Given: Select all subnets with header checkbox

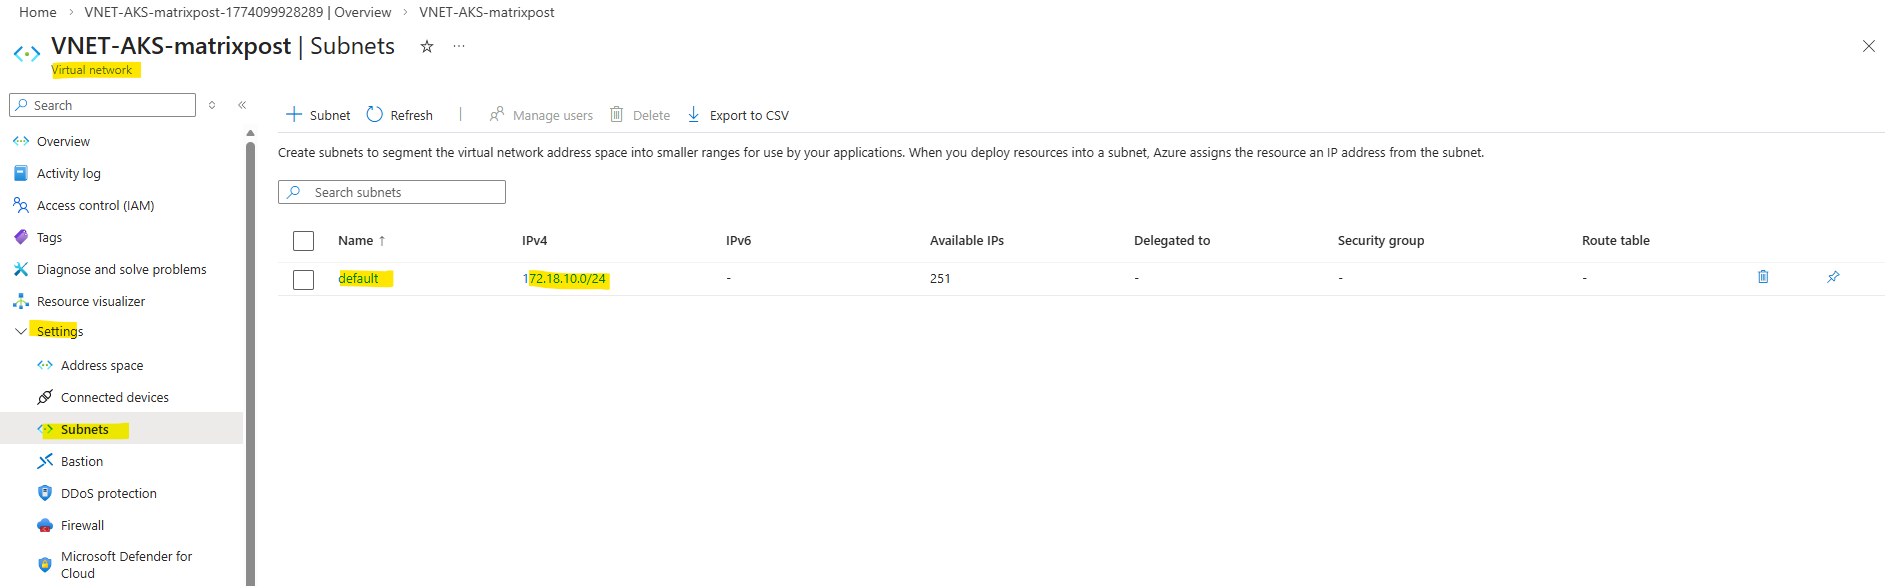Looking at the screenshot, I should coord(304,241).
